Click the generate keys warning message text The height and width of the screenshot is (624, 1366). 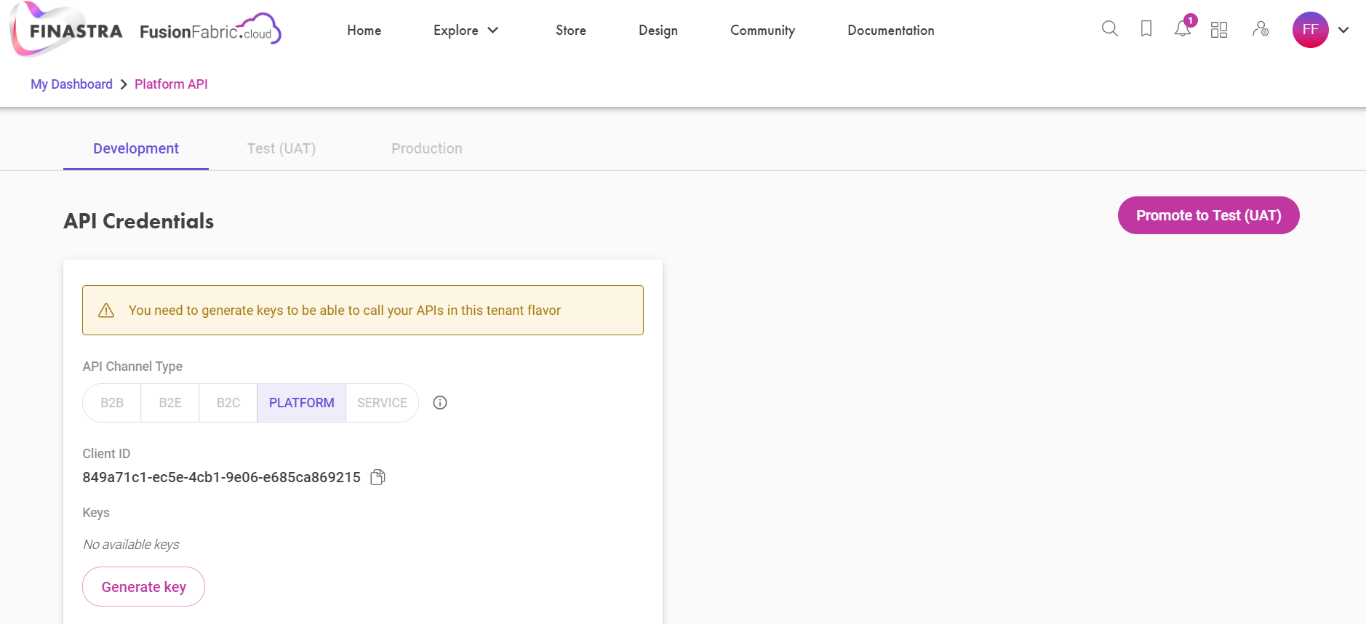(x=345, y=311)
